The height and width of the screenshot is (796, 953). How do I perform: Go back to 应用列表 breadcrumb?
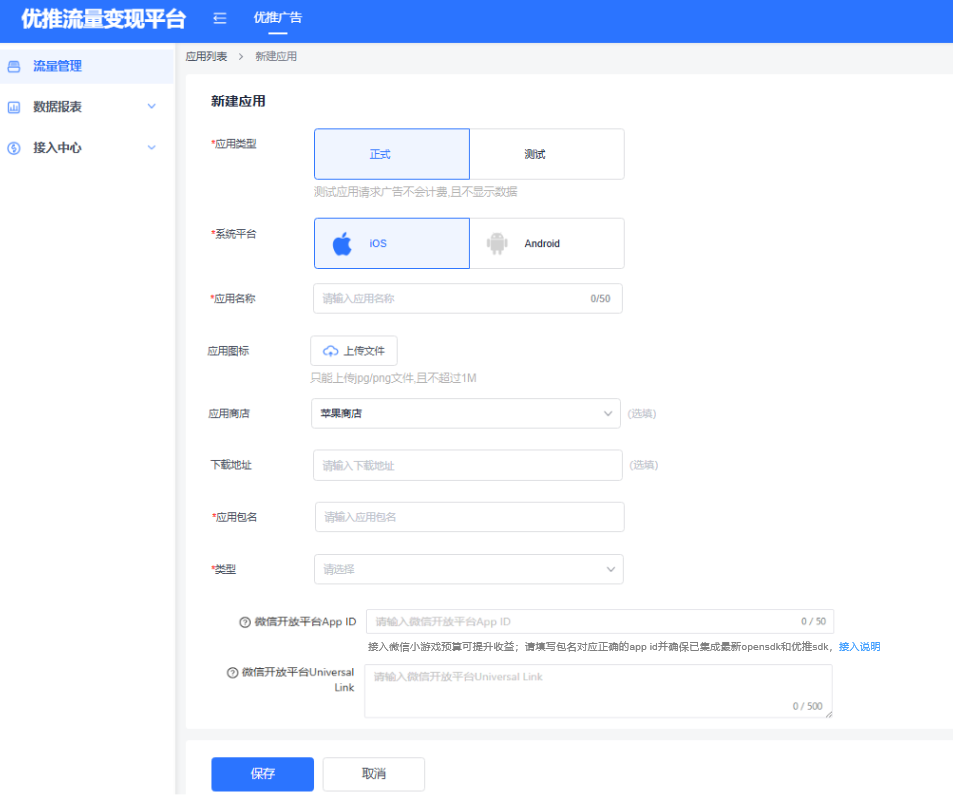206,57
